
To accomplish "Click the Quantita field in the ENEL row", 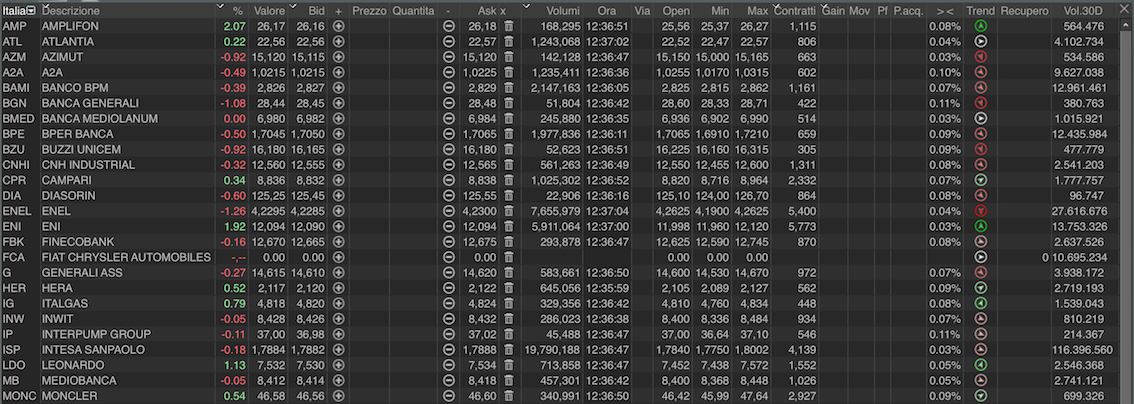I will 414,211.
